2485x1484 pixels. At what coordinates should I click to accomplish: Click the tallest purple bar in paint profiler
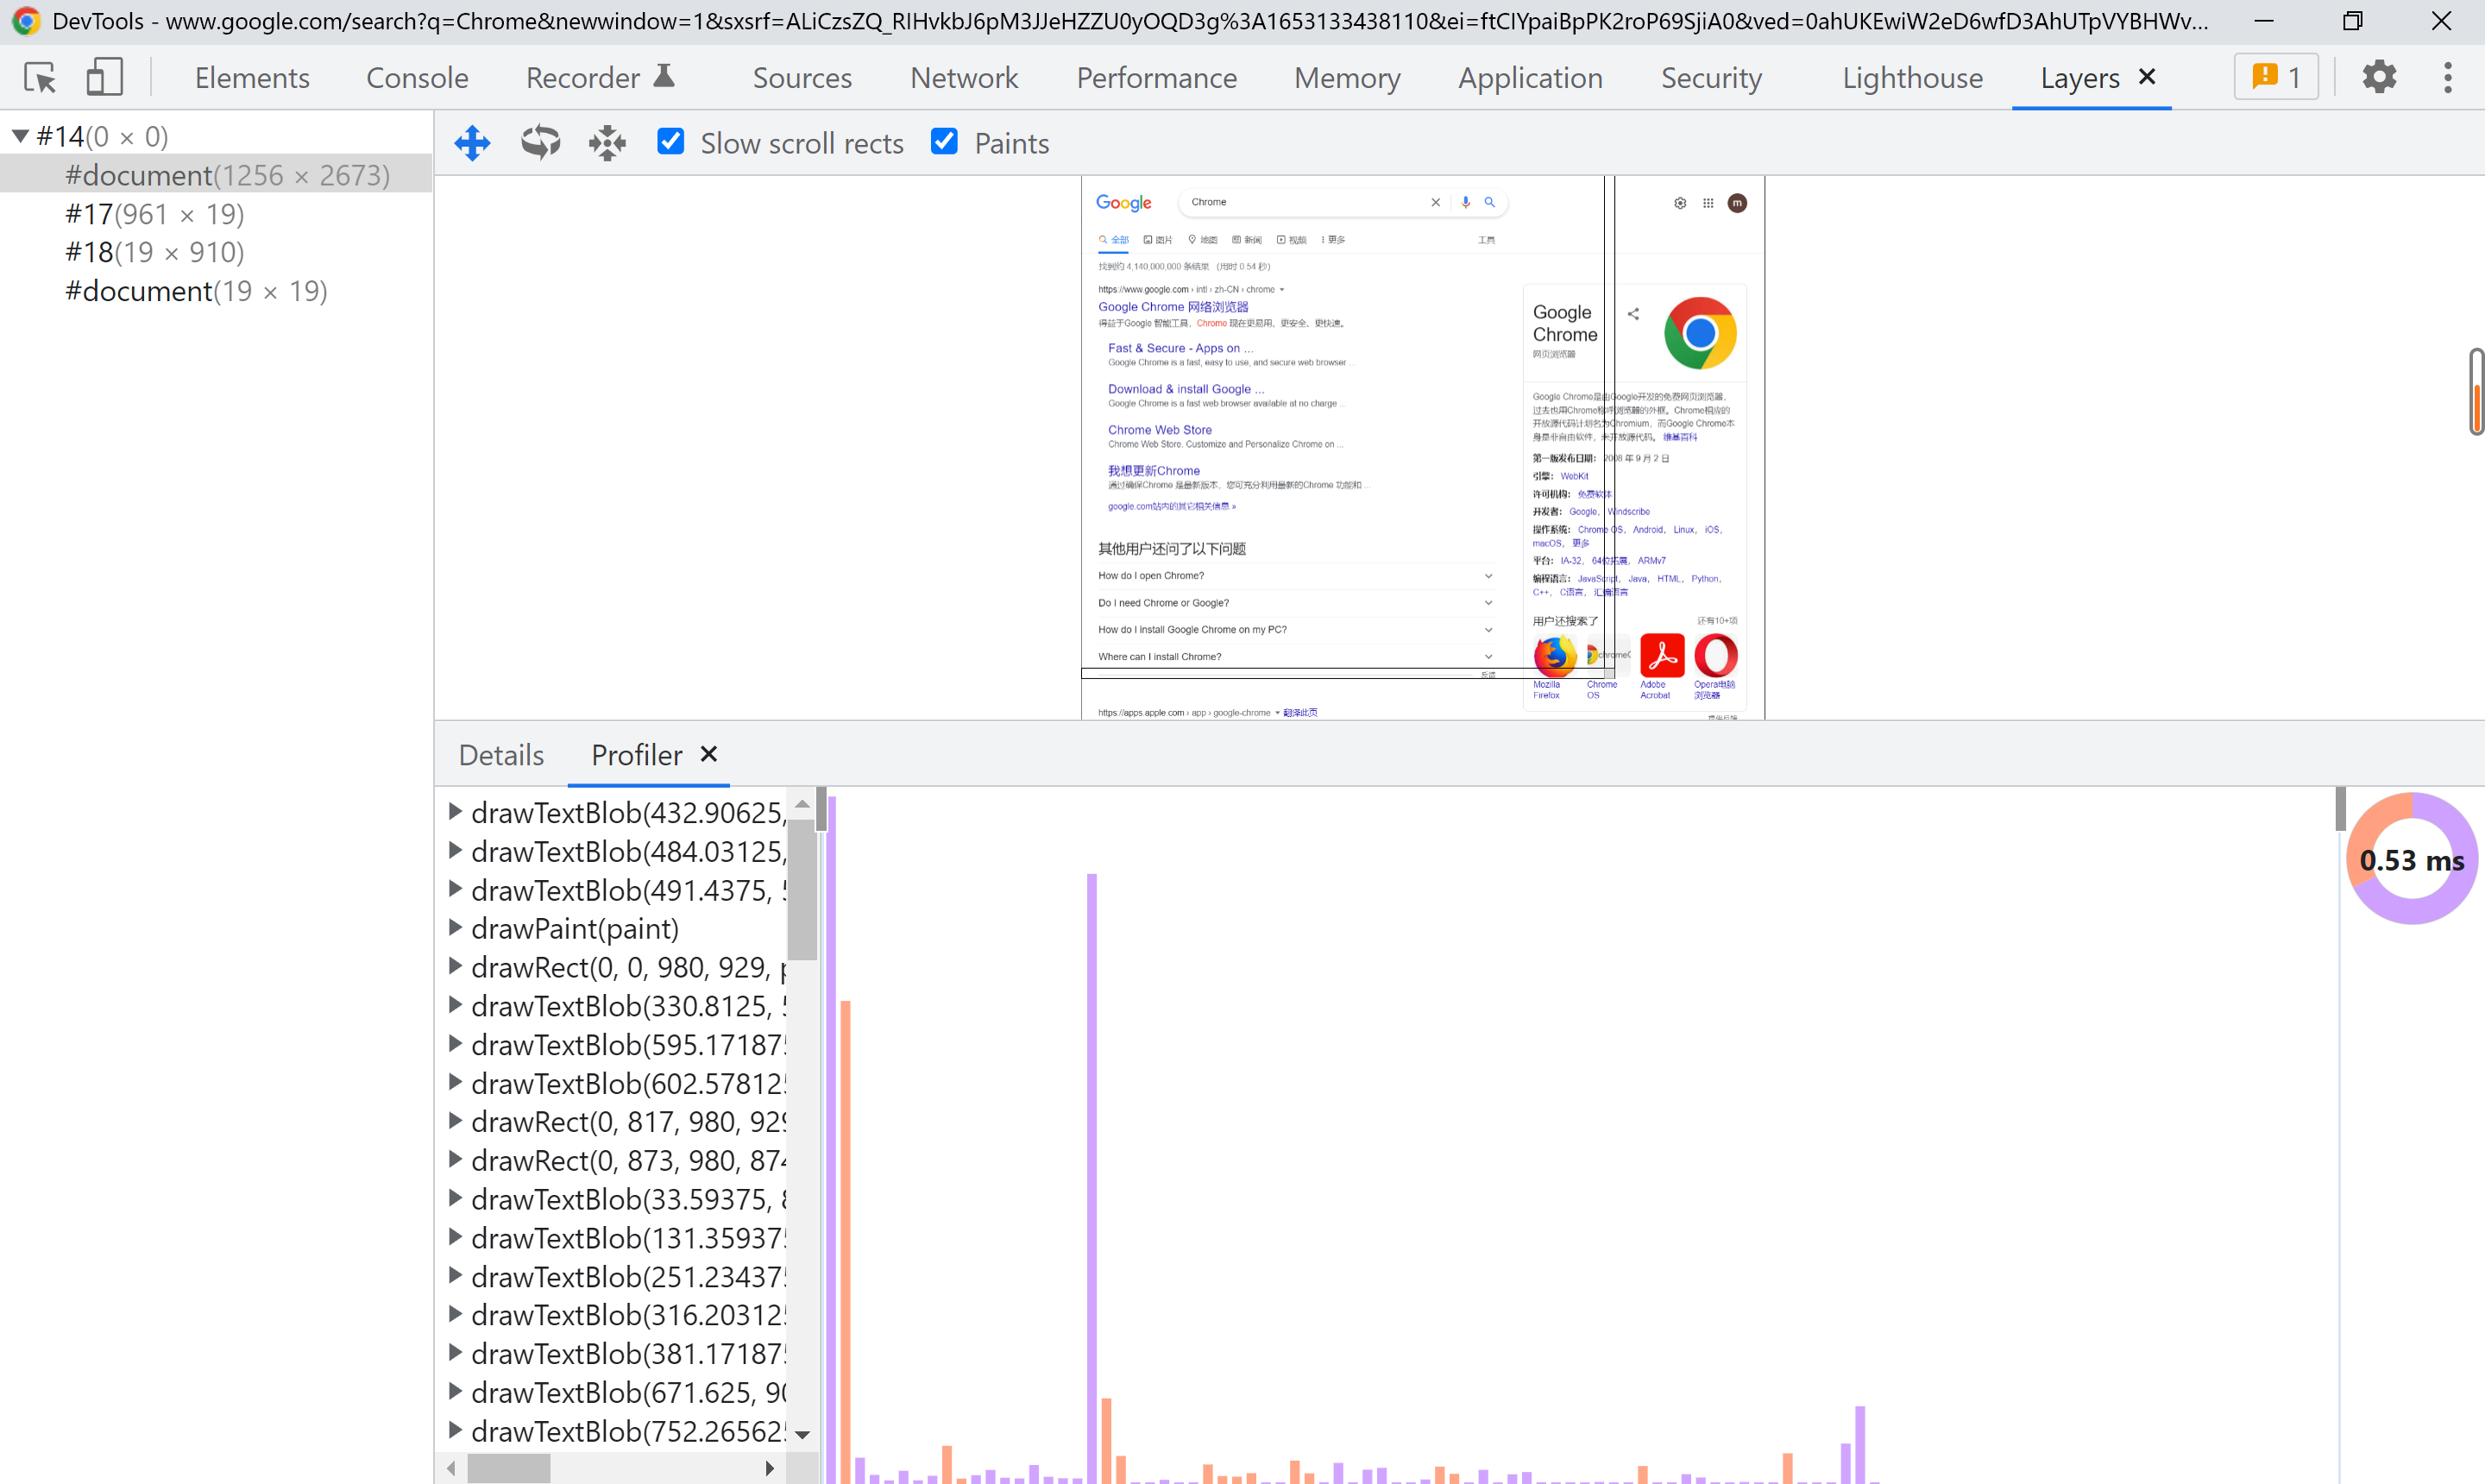[x=831, y=1140]
